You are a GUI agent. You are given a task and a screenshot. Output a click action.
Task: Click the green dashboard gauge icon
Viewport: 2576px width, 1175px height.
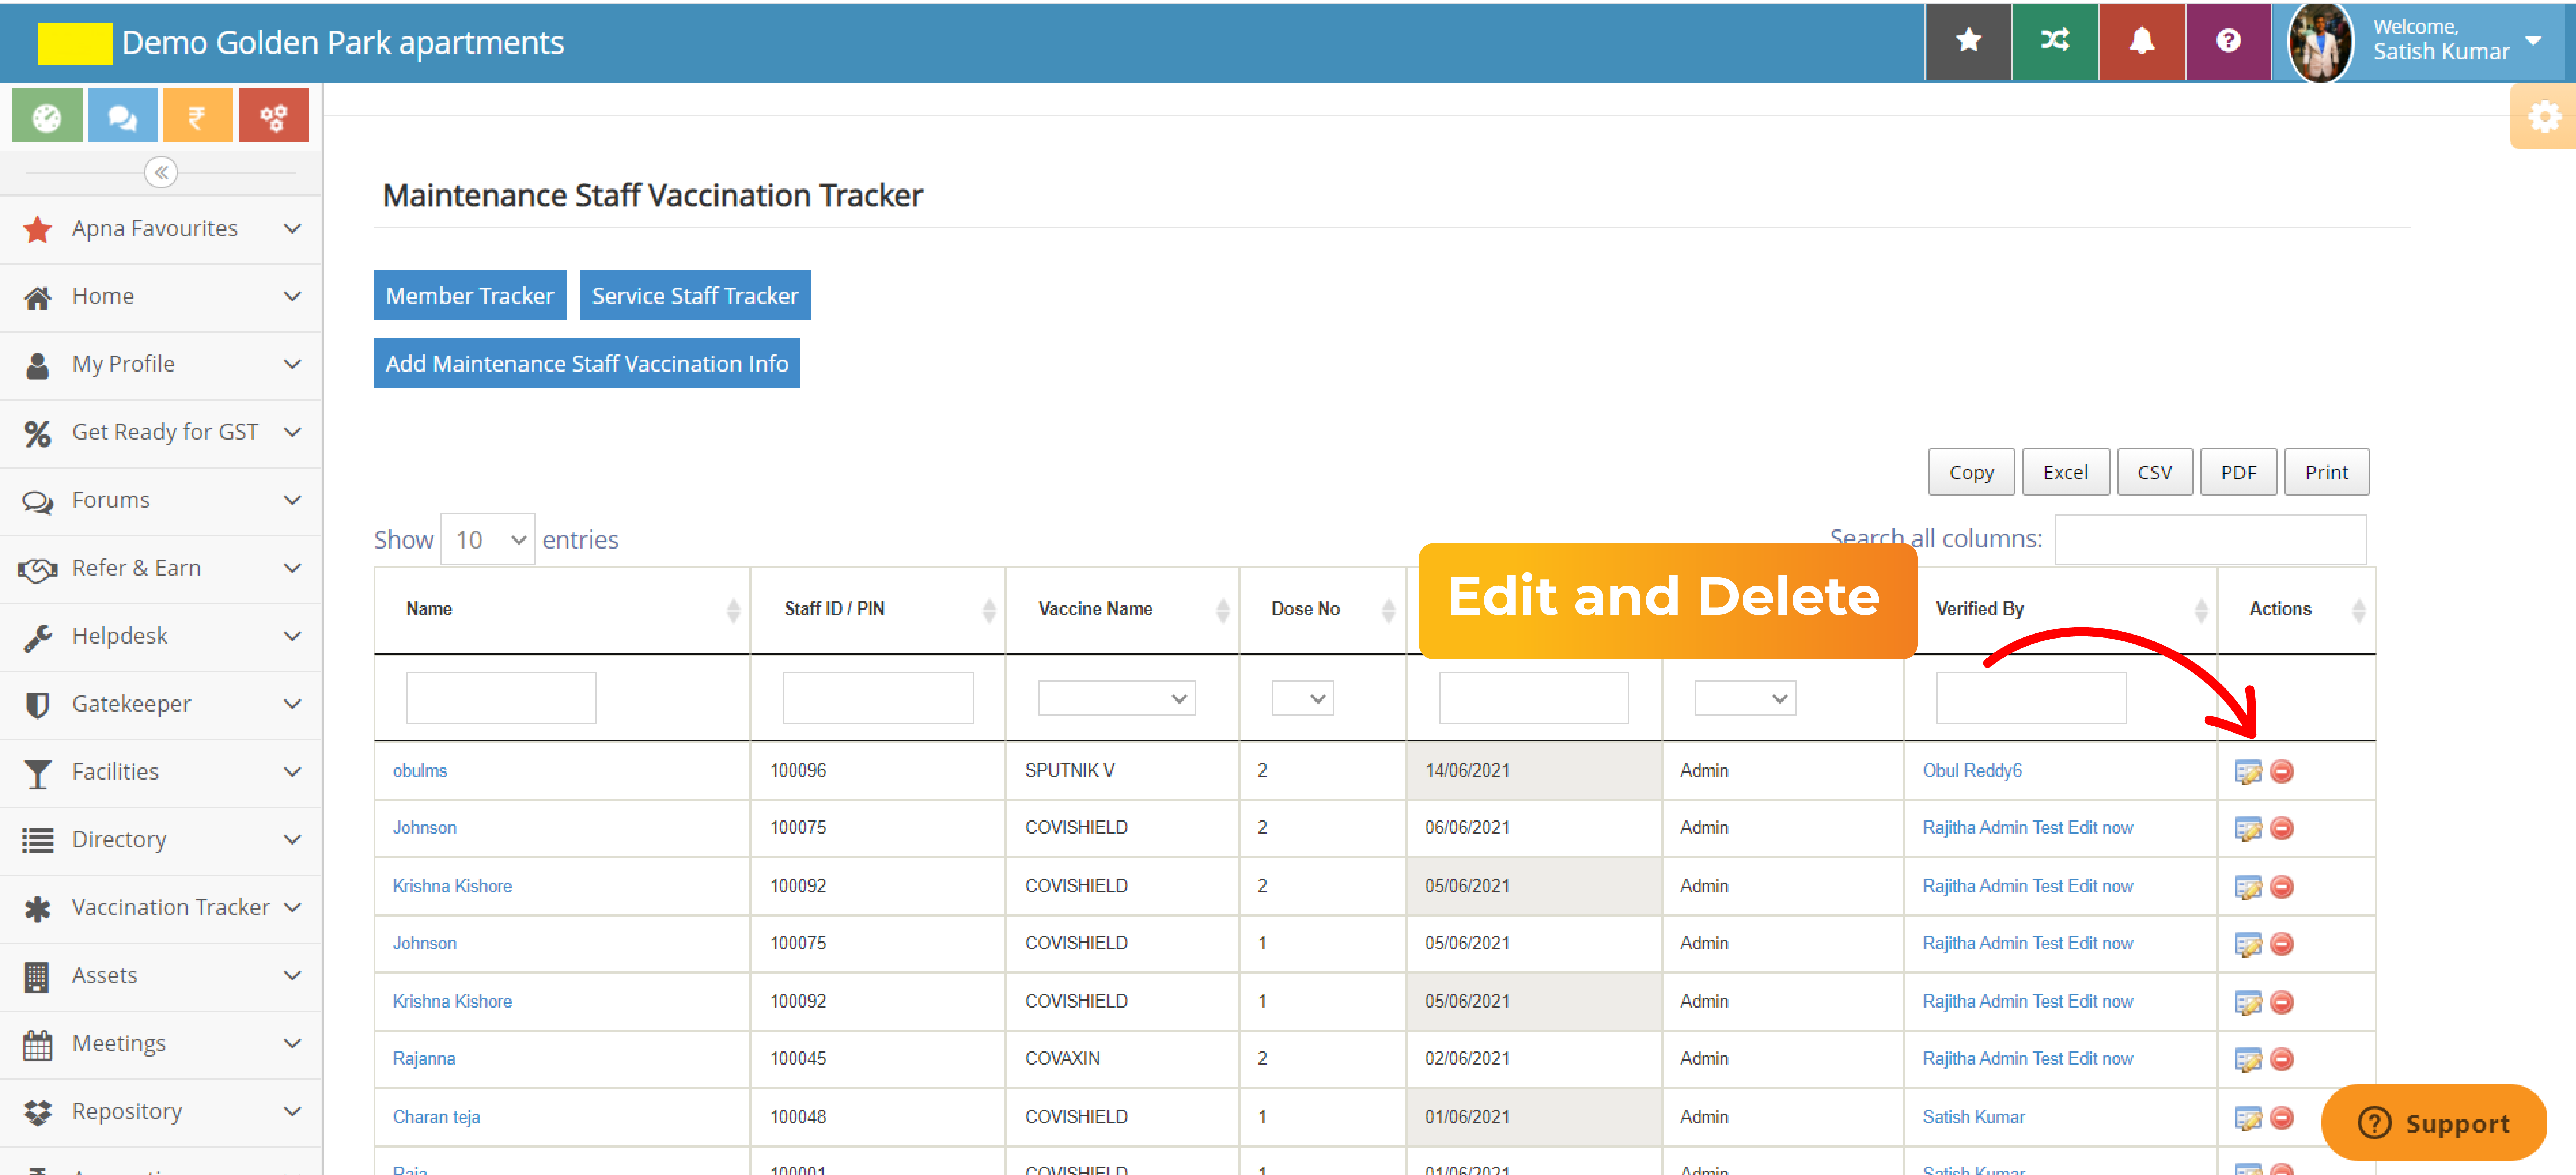tap(47, 116)
